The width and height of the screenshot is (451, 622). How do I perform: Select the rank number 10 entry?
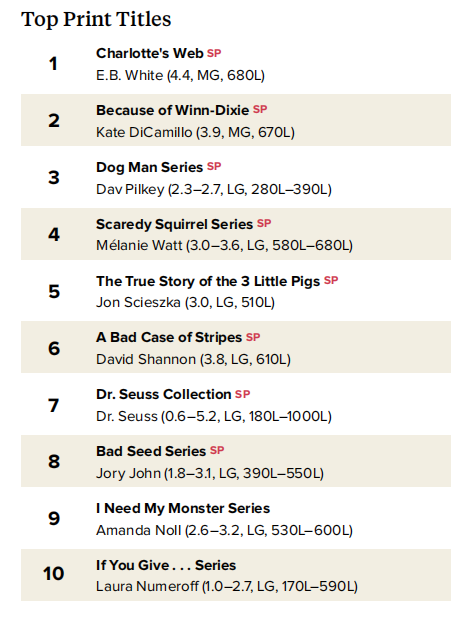point(54,574)
